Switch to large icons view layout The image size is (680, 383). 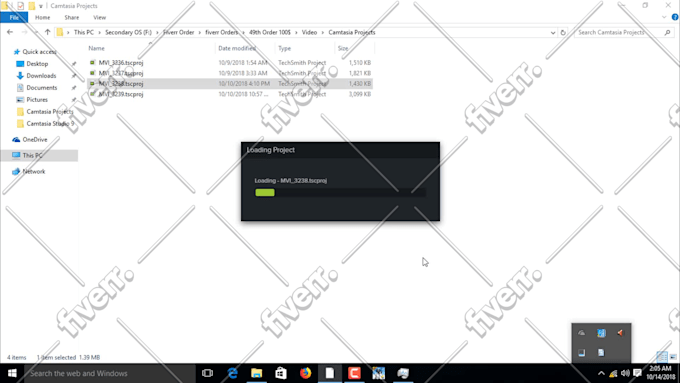pos(673,357)
